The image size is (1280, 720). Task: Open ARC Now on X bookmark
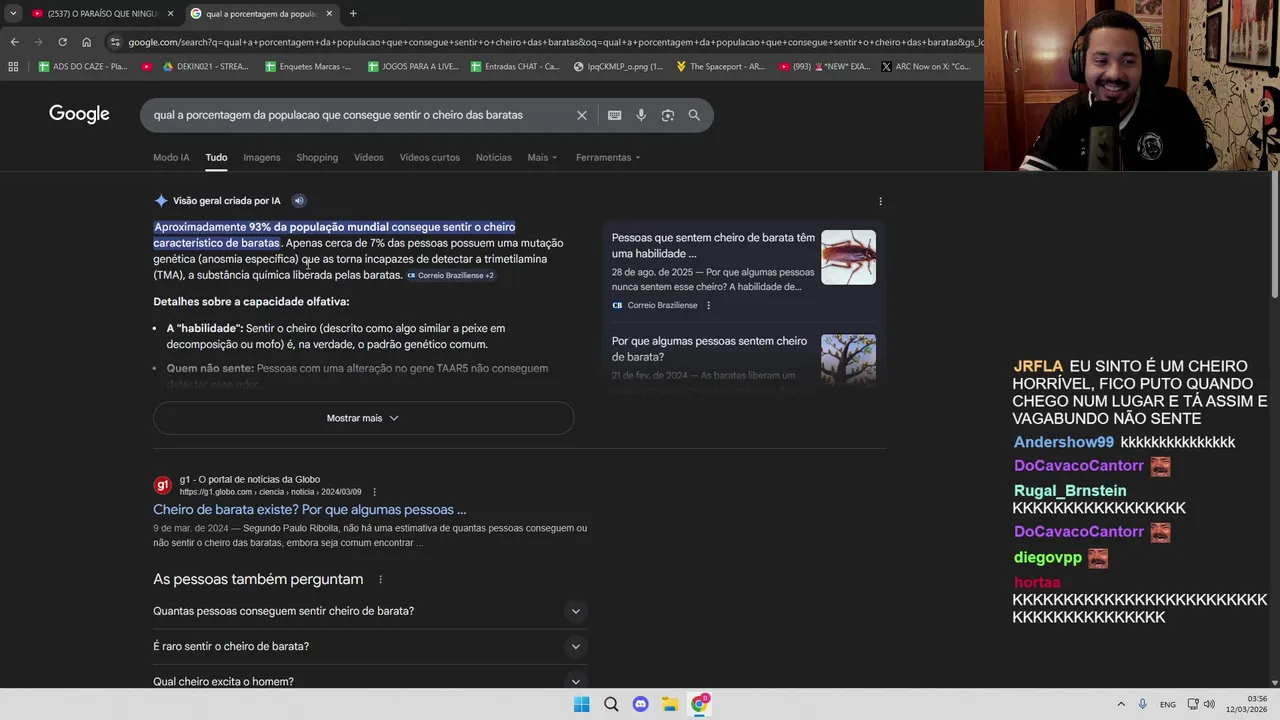(x=926, y=67)
